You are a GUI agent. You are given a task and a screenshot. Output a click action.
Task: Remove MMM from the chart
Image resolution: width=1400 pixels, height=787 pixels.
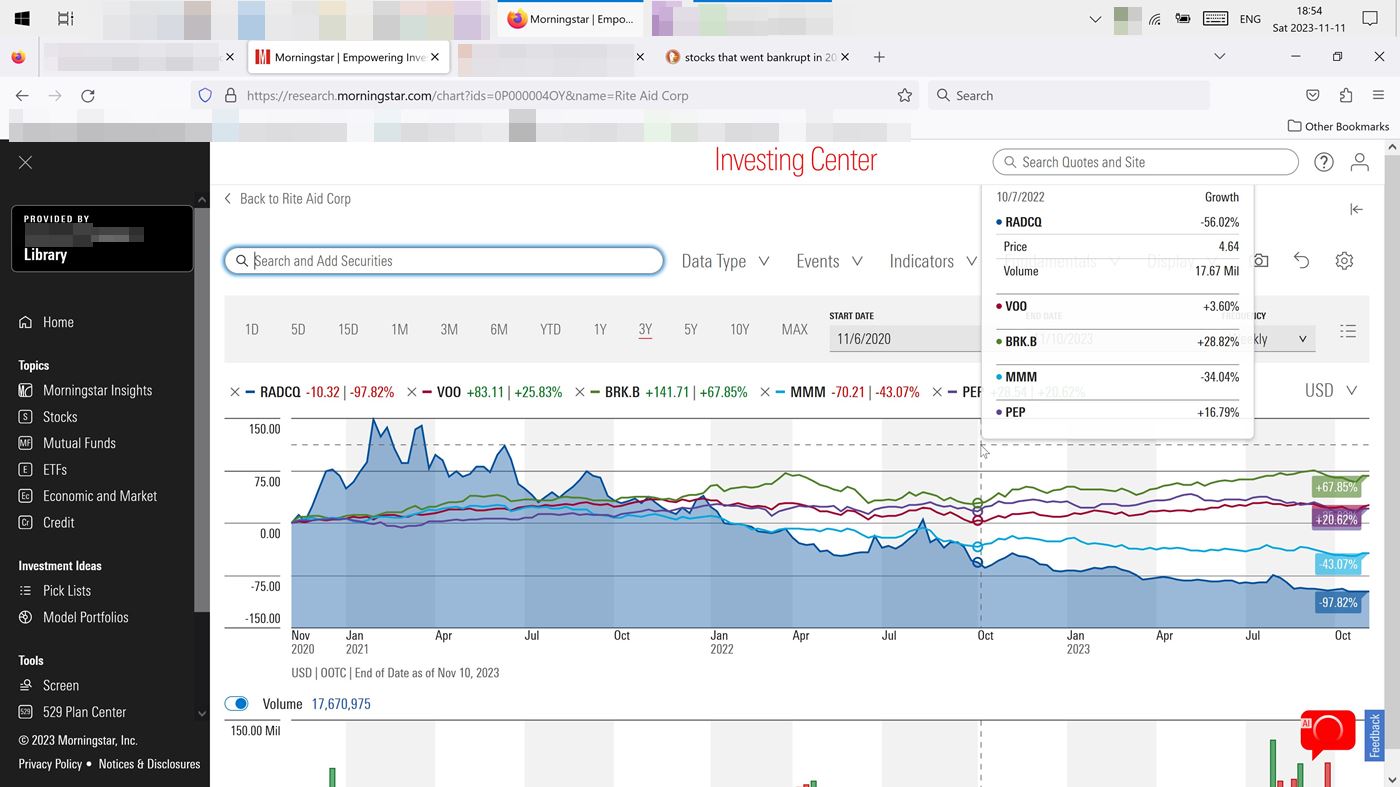tap(765, 392)
